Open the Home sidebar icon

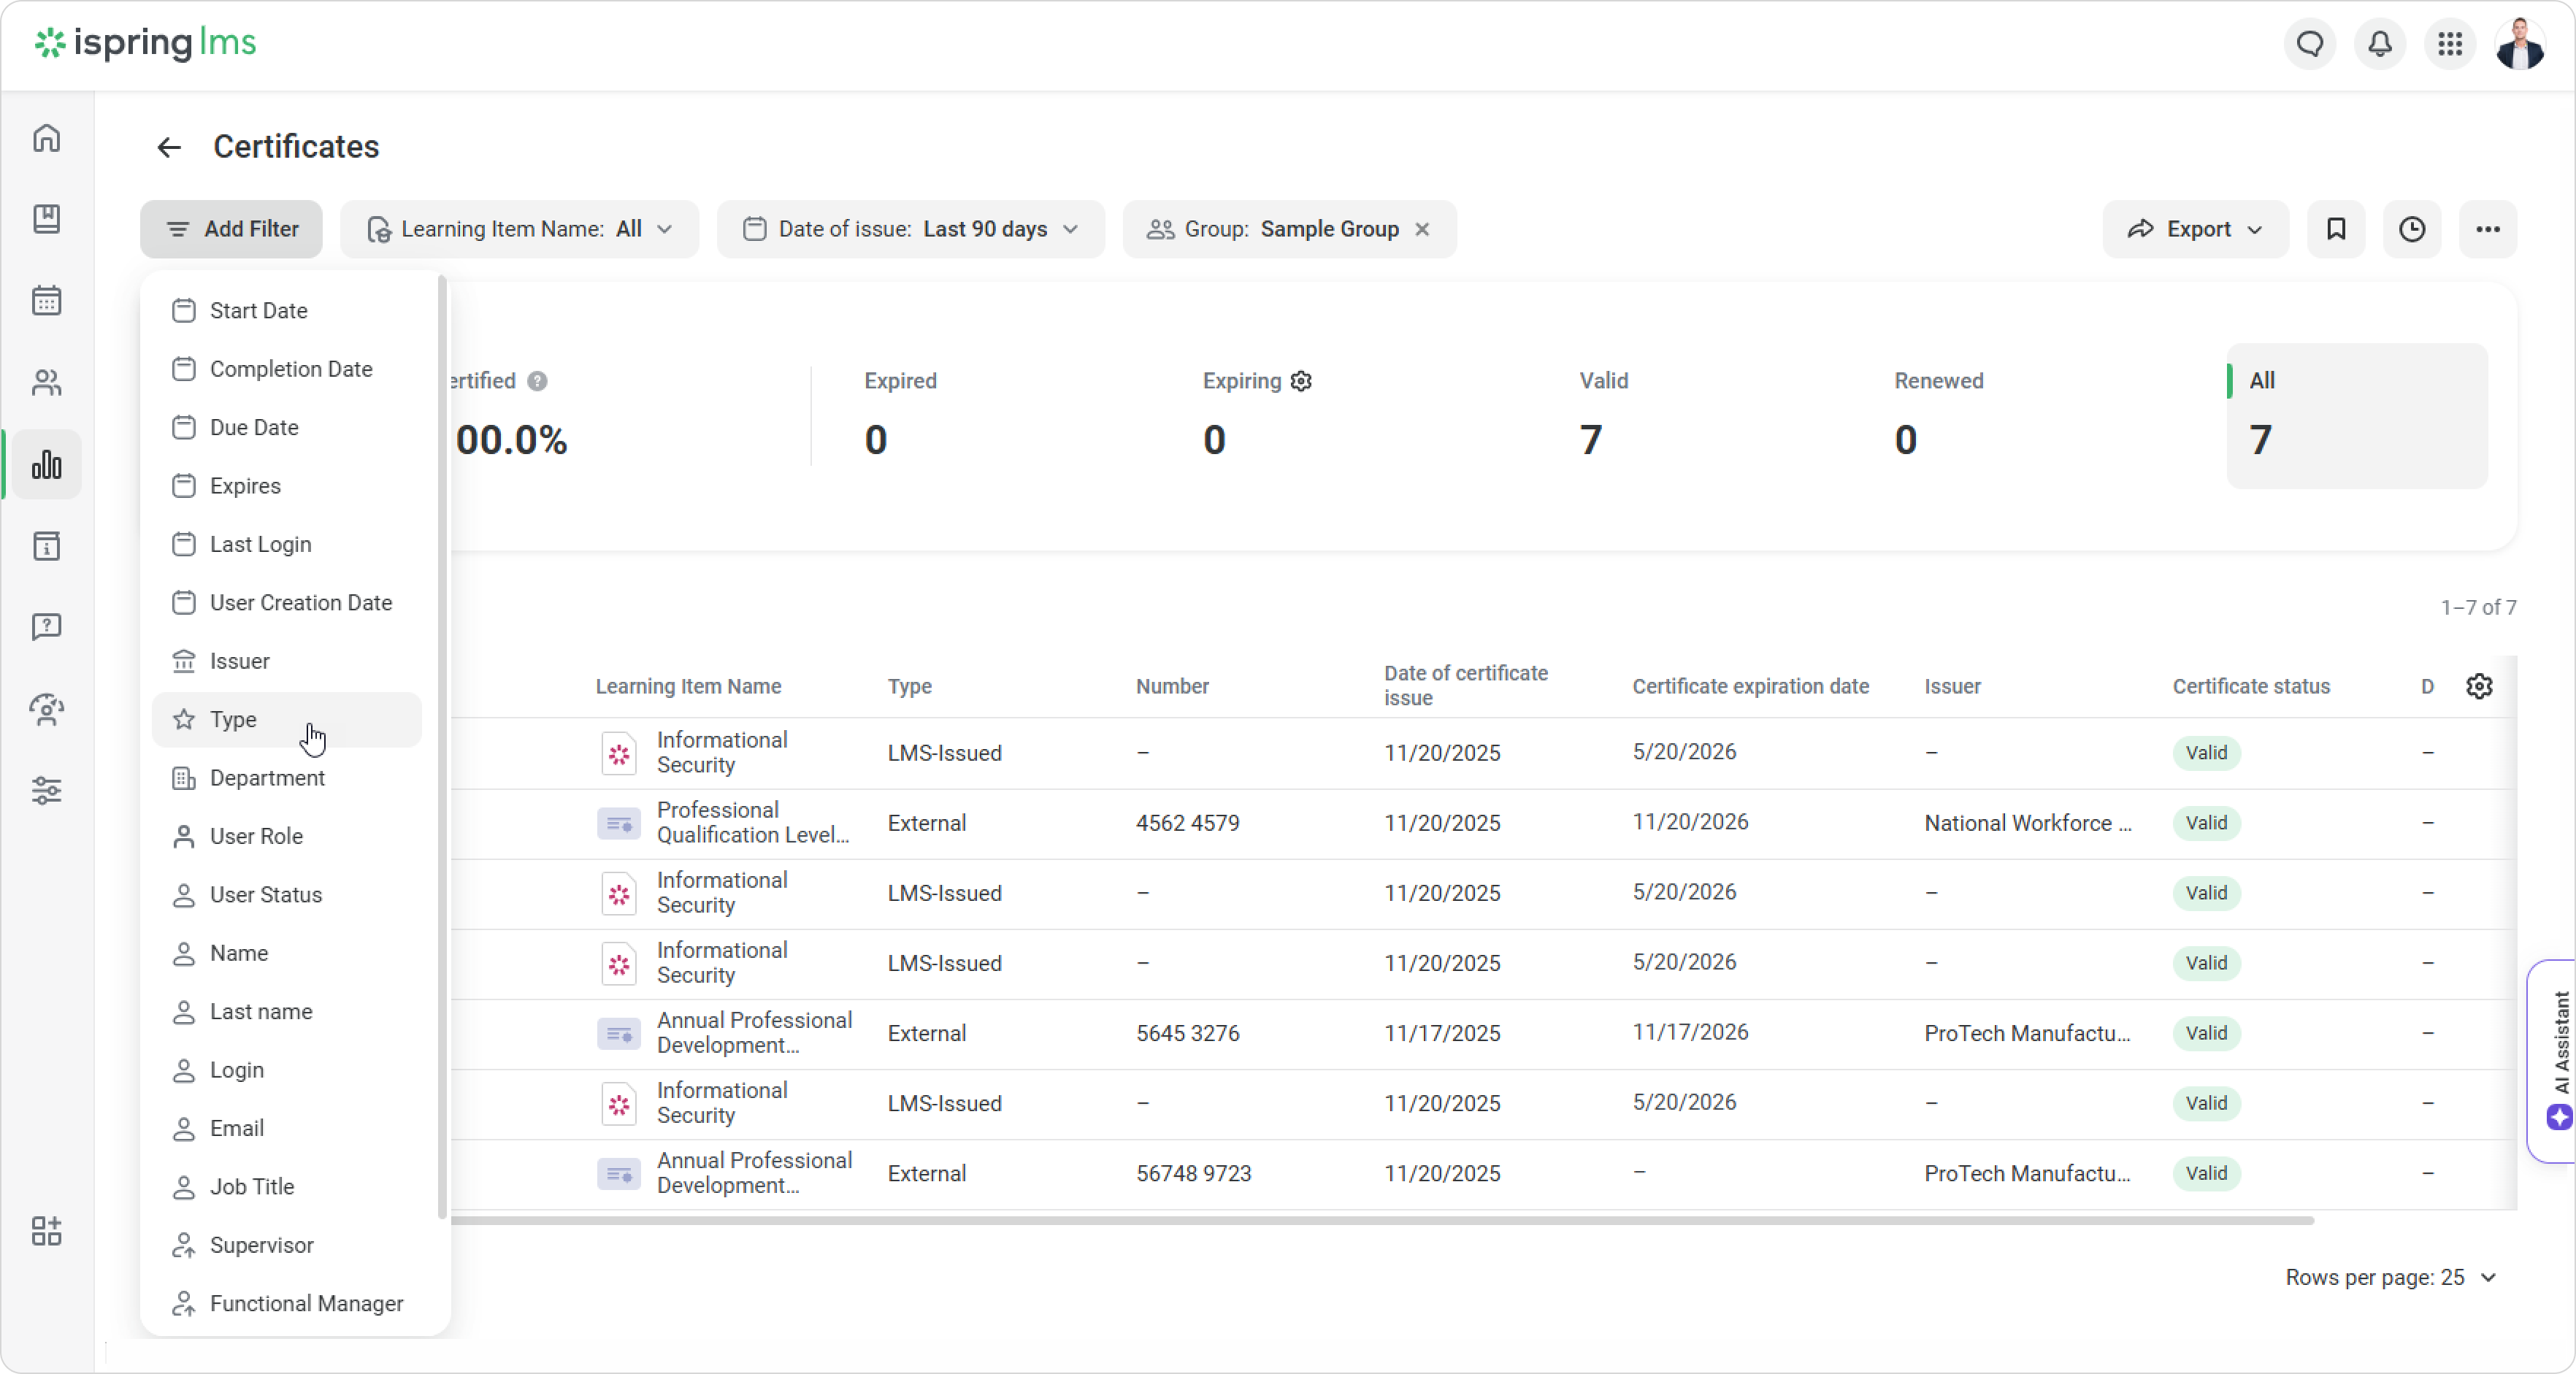47,138
